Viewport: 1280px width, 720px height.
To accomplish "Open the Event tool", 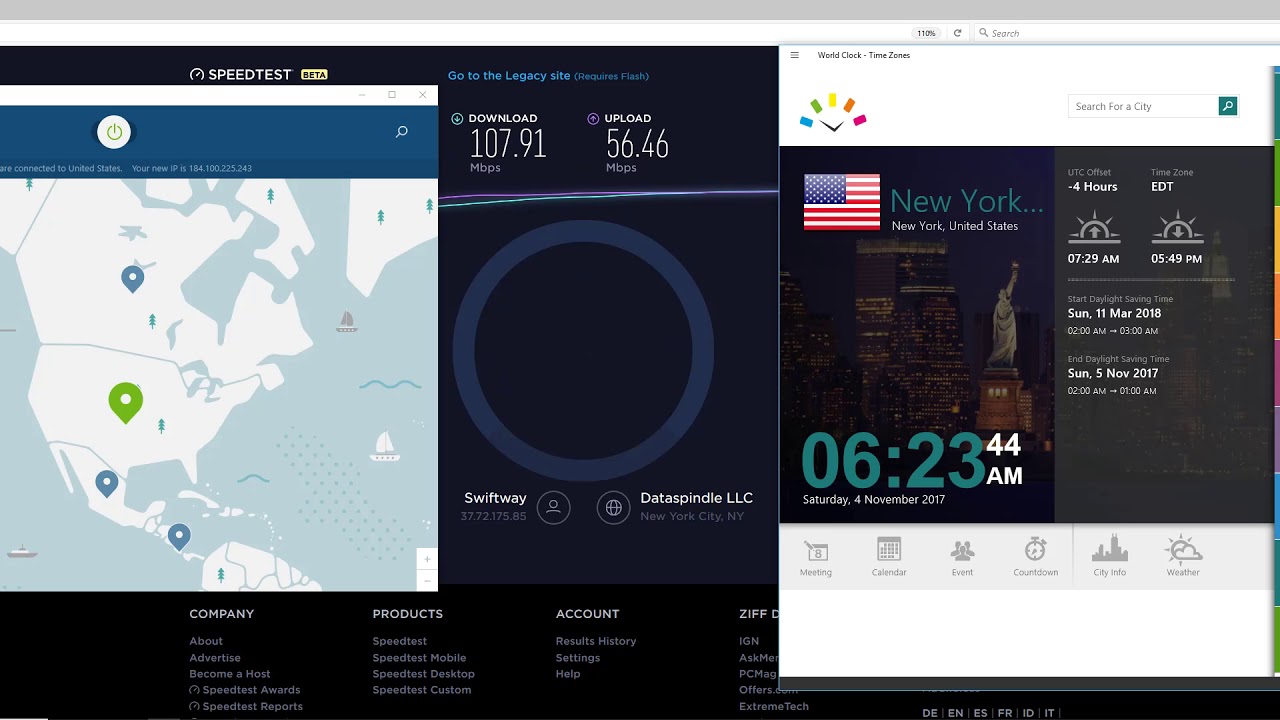I will pos(962,556).
